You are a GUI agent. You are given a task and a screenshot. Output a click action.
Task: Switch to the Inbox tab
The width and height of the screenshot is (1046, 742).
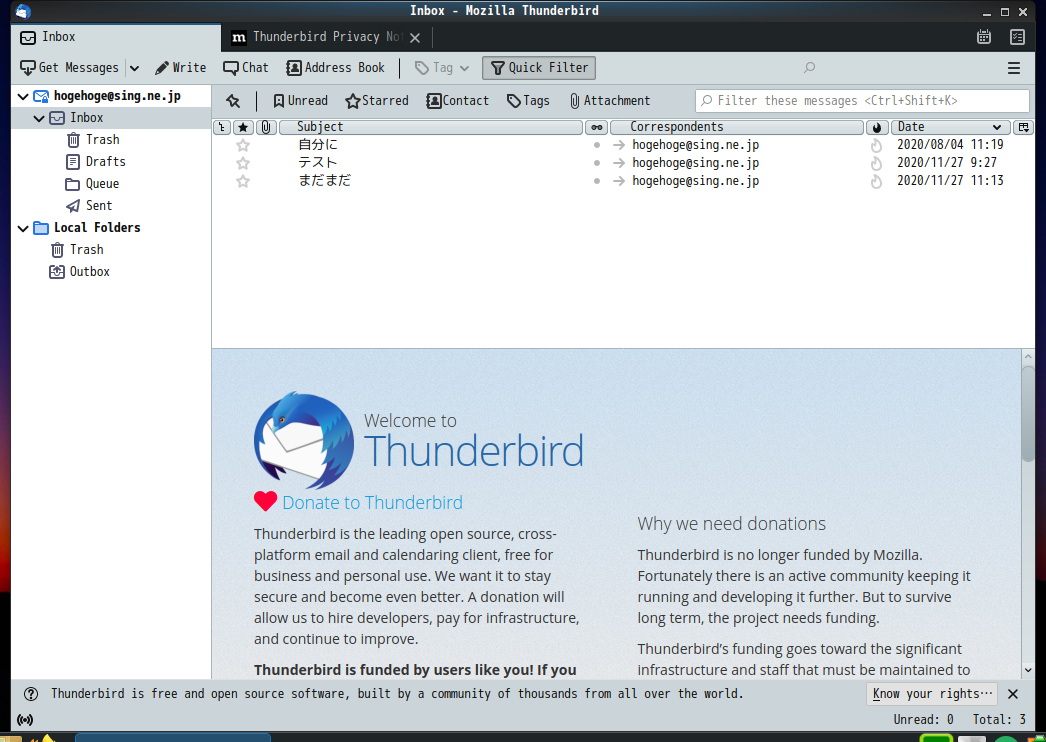pyautogui.click(x=115, y=37)
